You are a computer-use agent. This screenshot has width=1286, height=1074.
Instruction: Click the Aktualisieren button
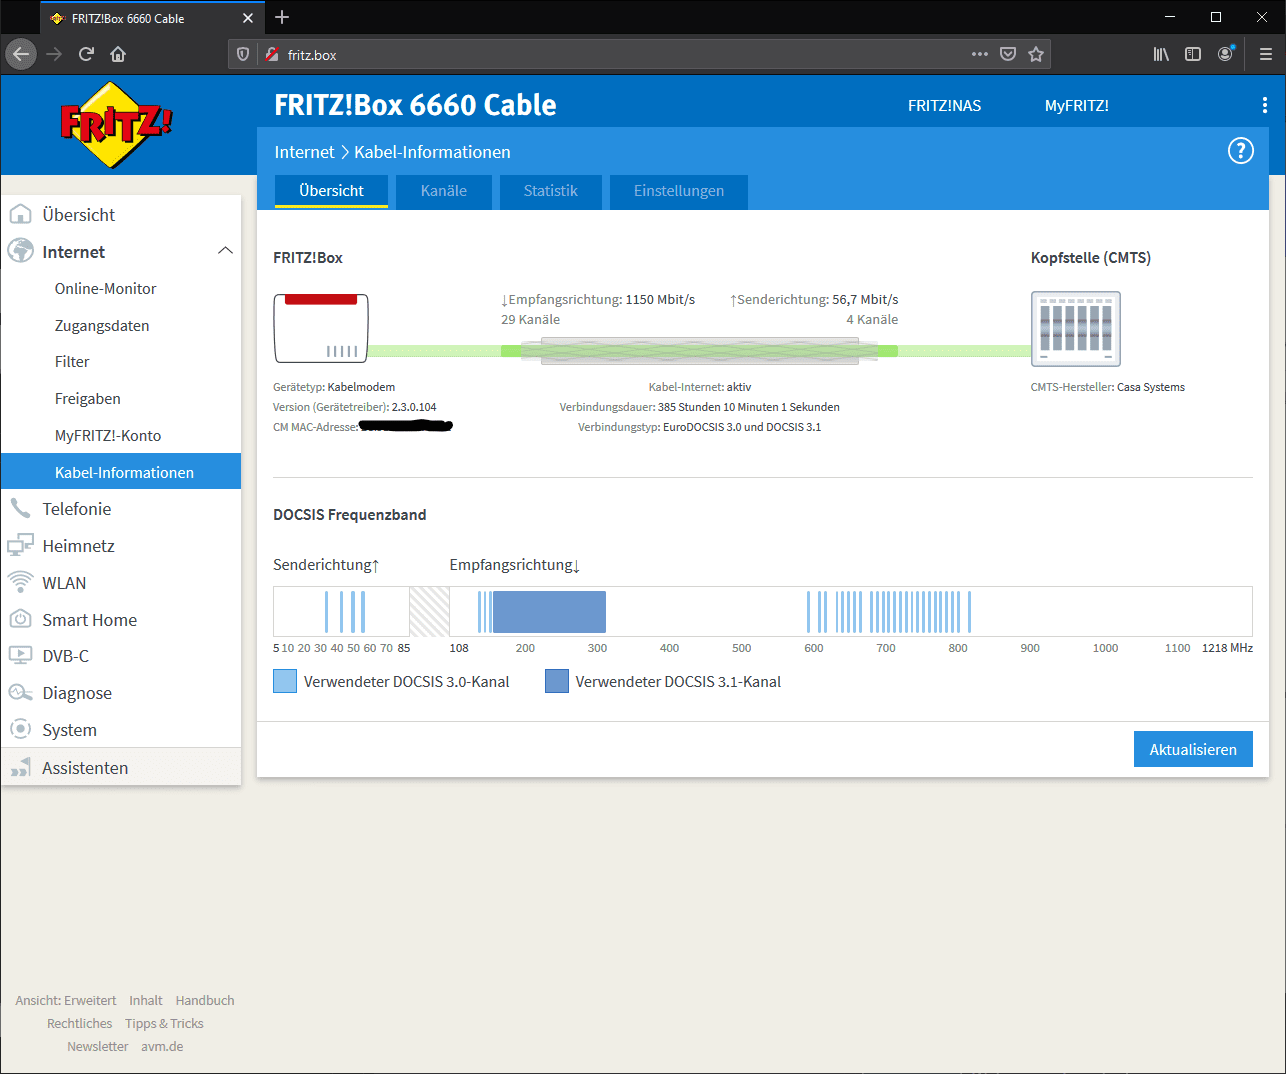point(1193,749)
